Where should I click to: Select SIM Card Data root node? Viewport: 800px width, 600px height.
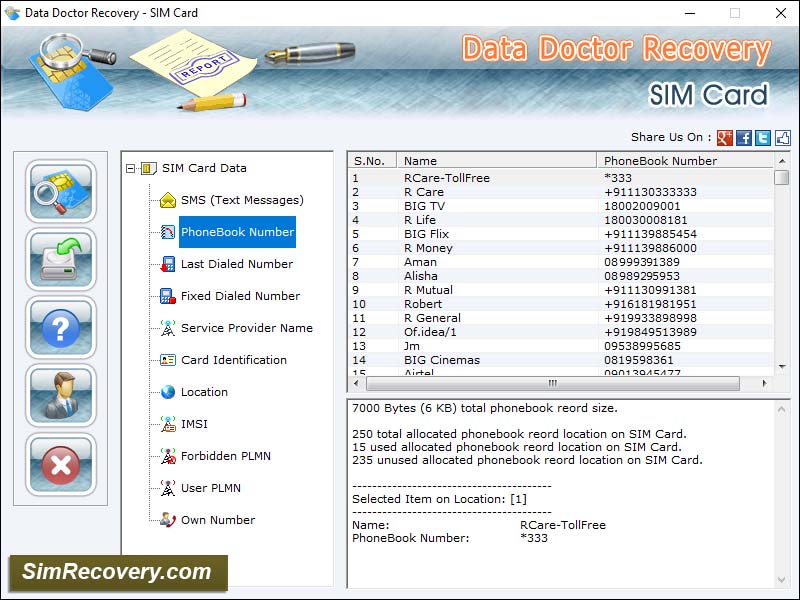[x=204, y=168]
